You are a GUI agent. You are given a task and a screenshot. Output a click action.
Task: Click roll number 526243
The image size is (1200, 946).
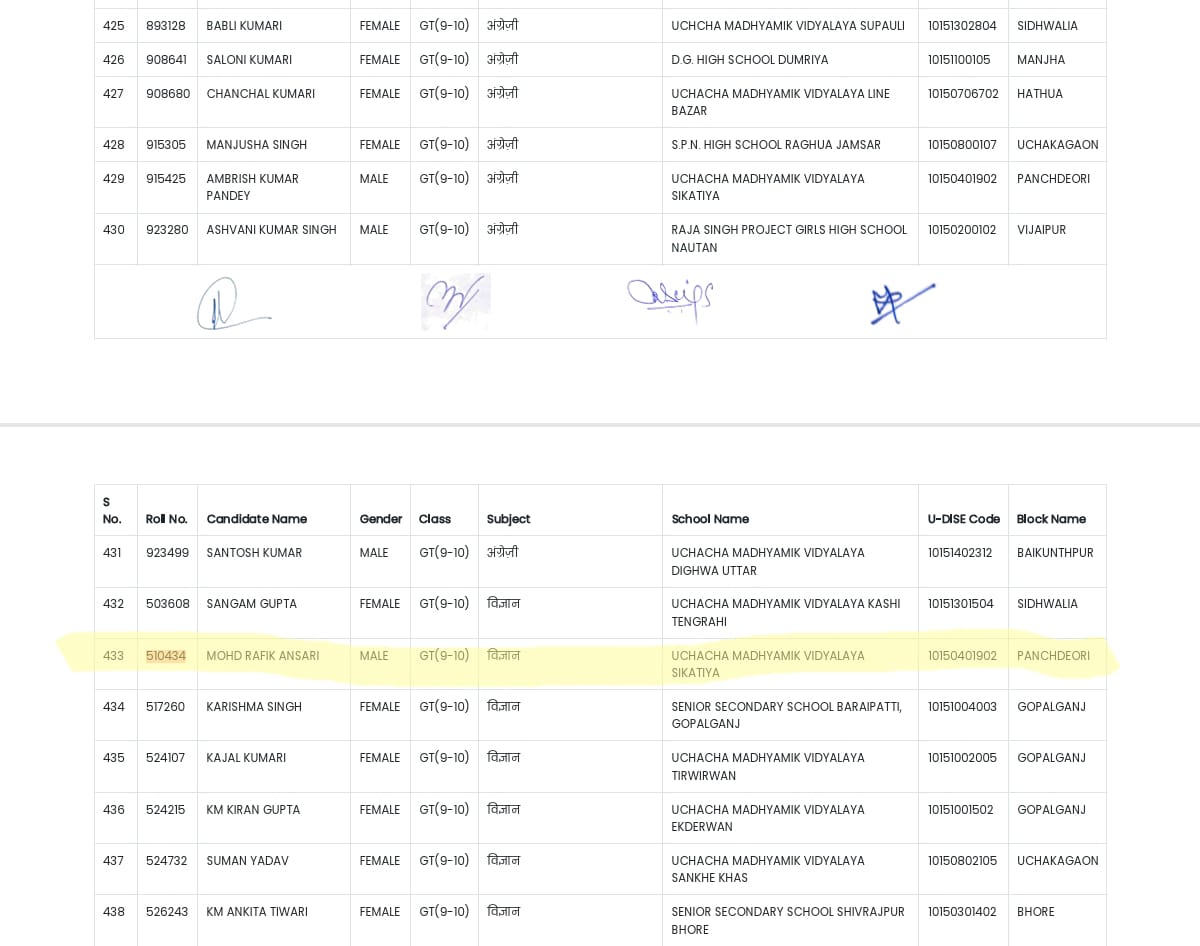[x=167, y=912]
